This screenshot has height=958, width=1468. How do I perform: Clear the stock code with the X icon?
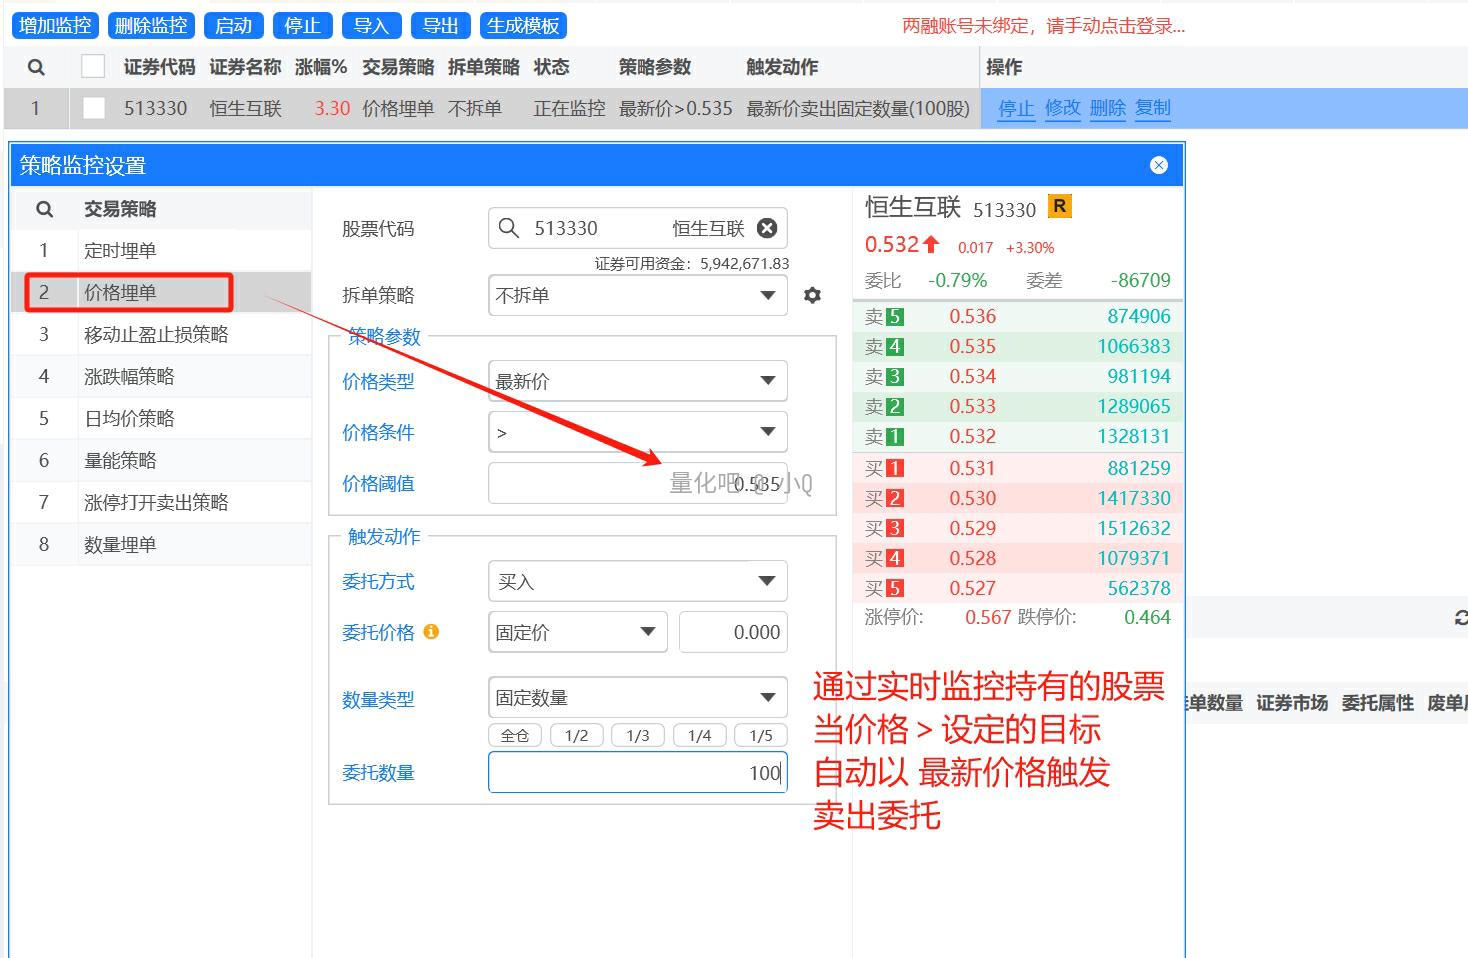(767, 228)
